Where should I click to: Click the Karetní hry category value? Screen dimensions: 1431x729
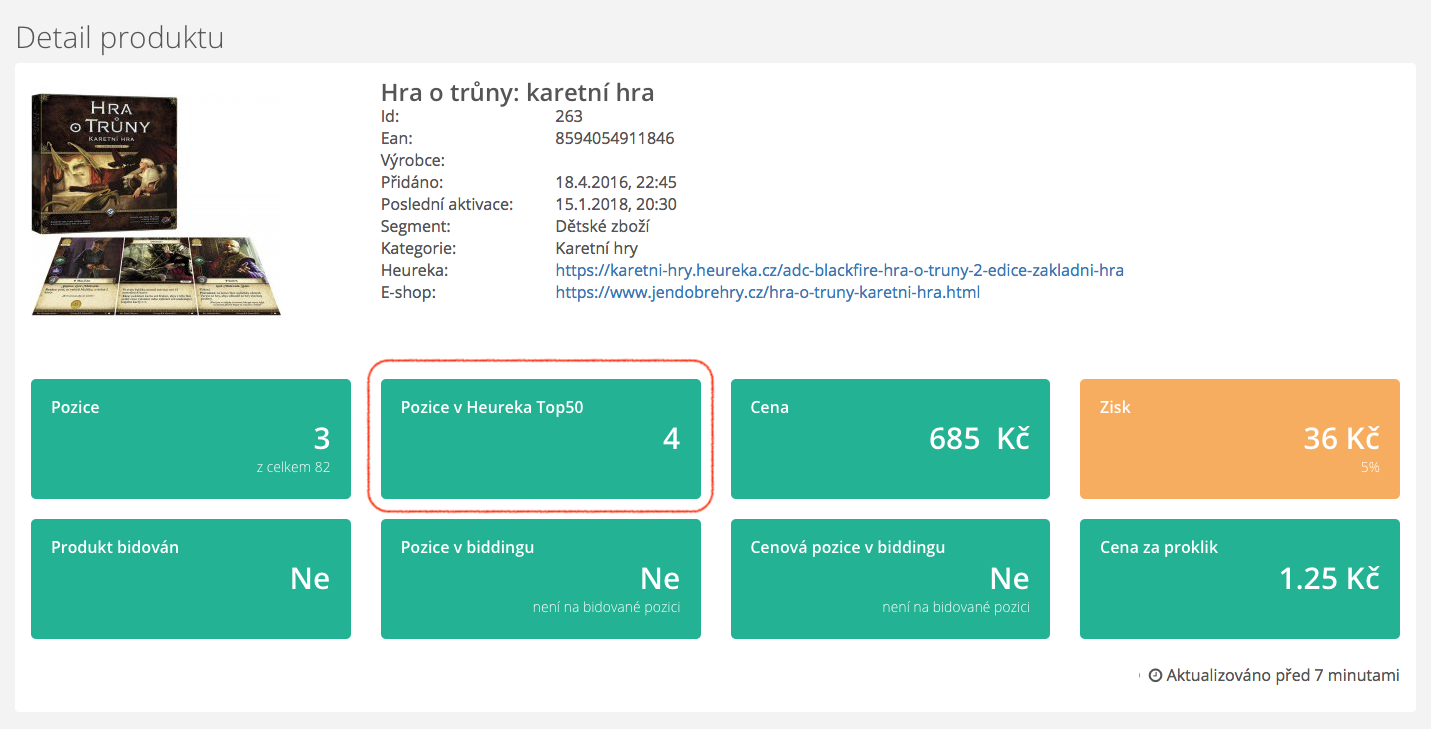pyautogui.click(x=596, y=248)
